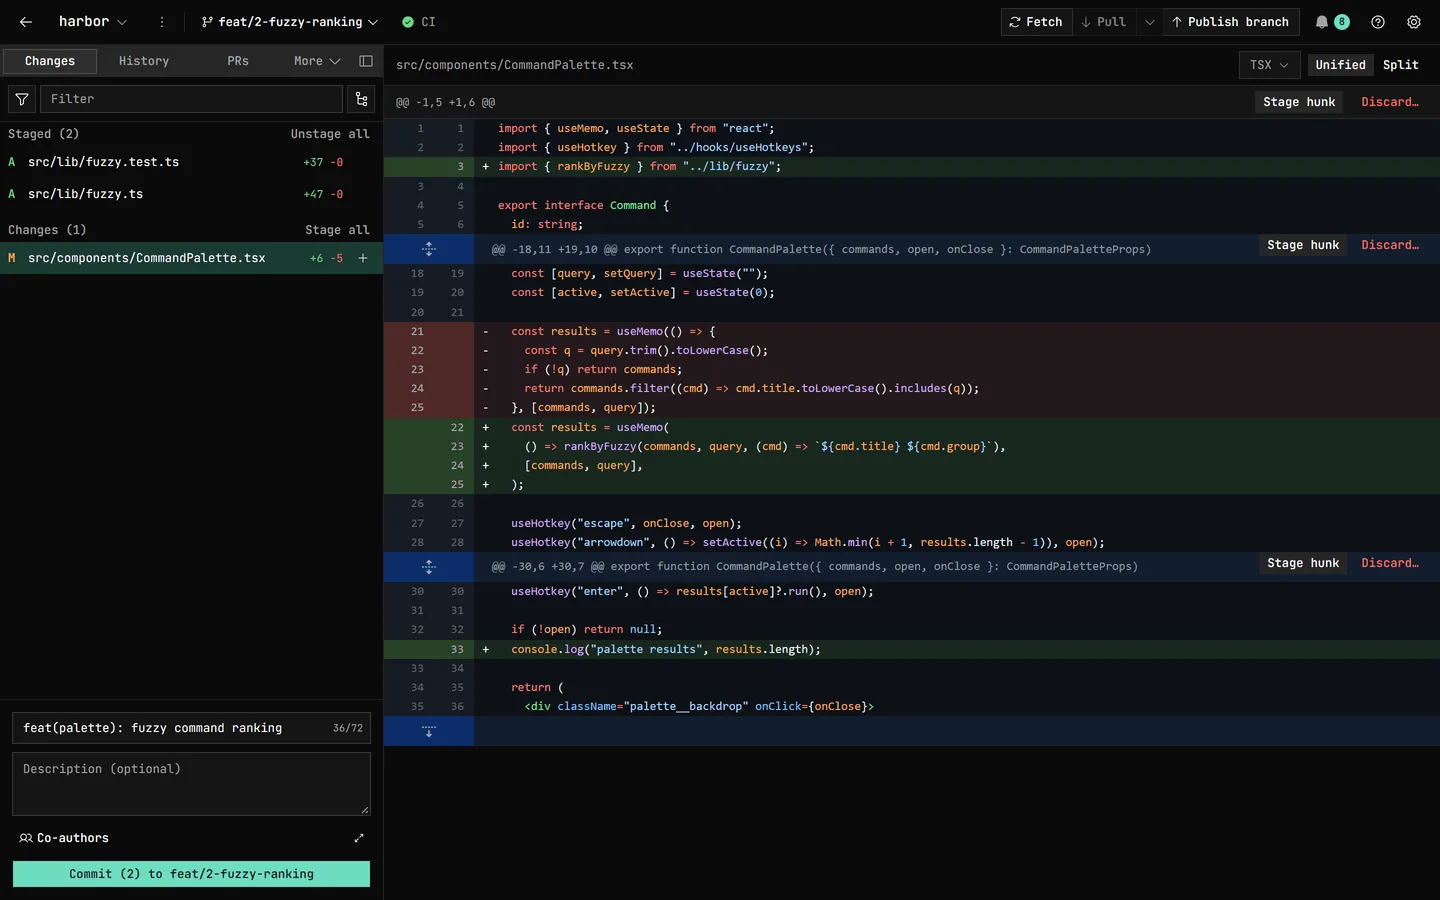
Task: Toggle the sidebar panel layout icon
Action: point(366,61)
